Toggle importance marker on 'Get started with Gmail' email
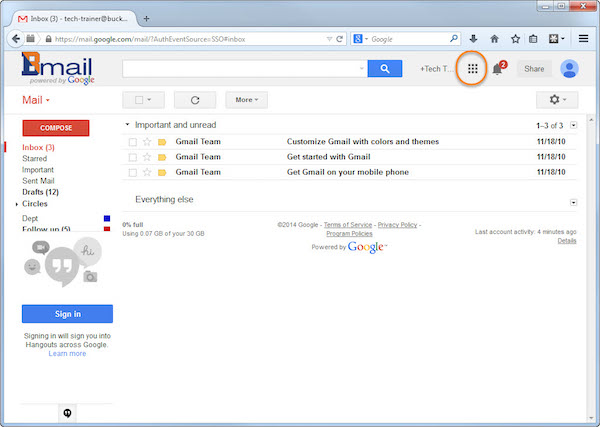Viewport: 600px width, 427px height. (162, 157)
